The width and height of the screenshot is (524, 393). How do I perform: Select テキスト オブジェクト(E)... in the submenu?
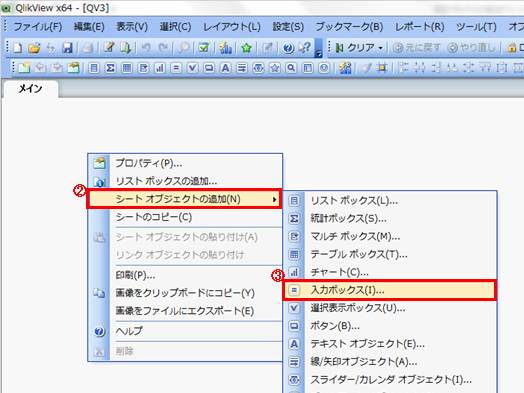point(390,344)
